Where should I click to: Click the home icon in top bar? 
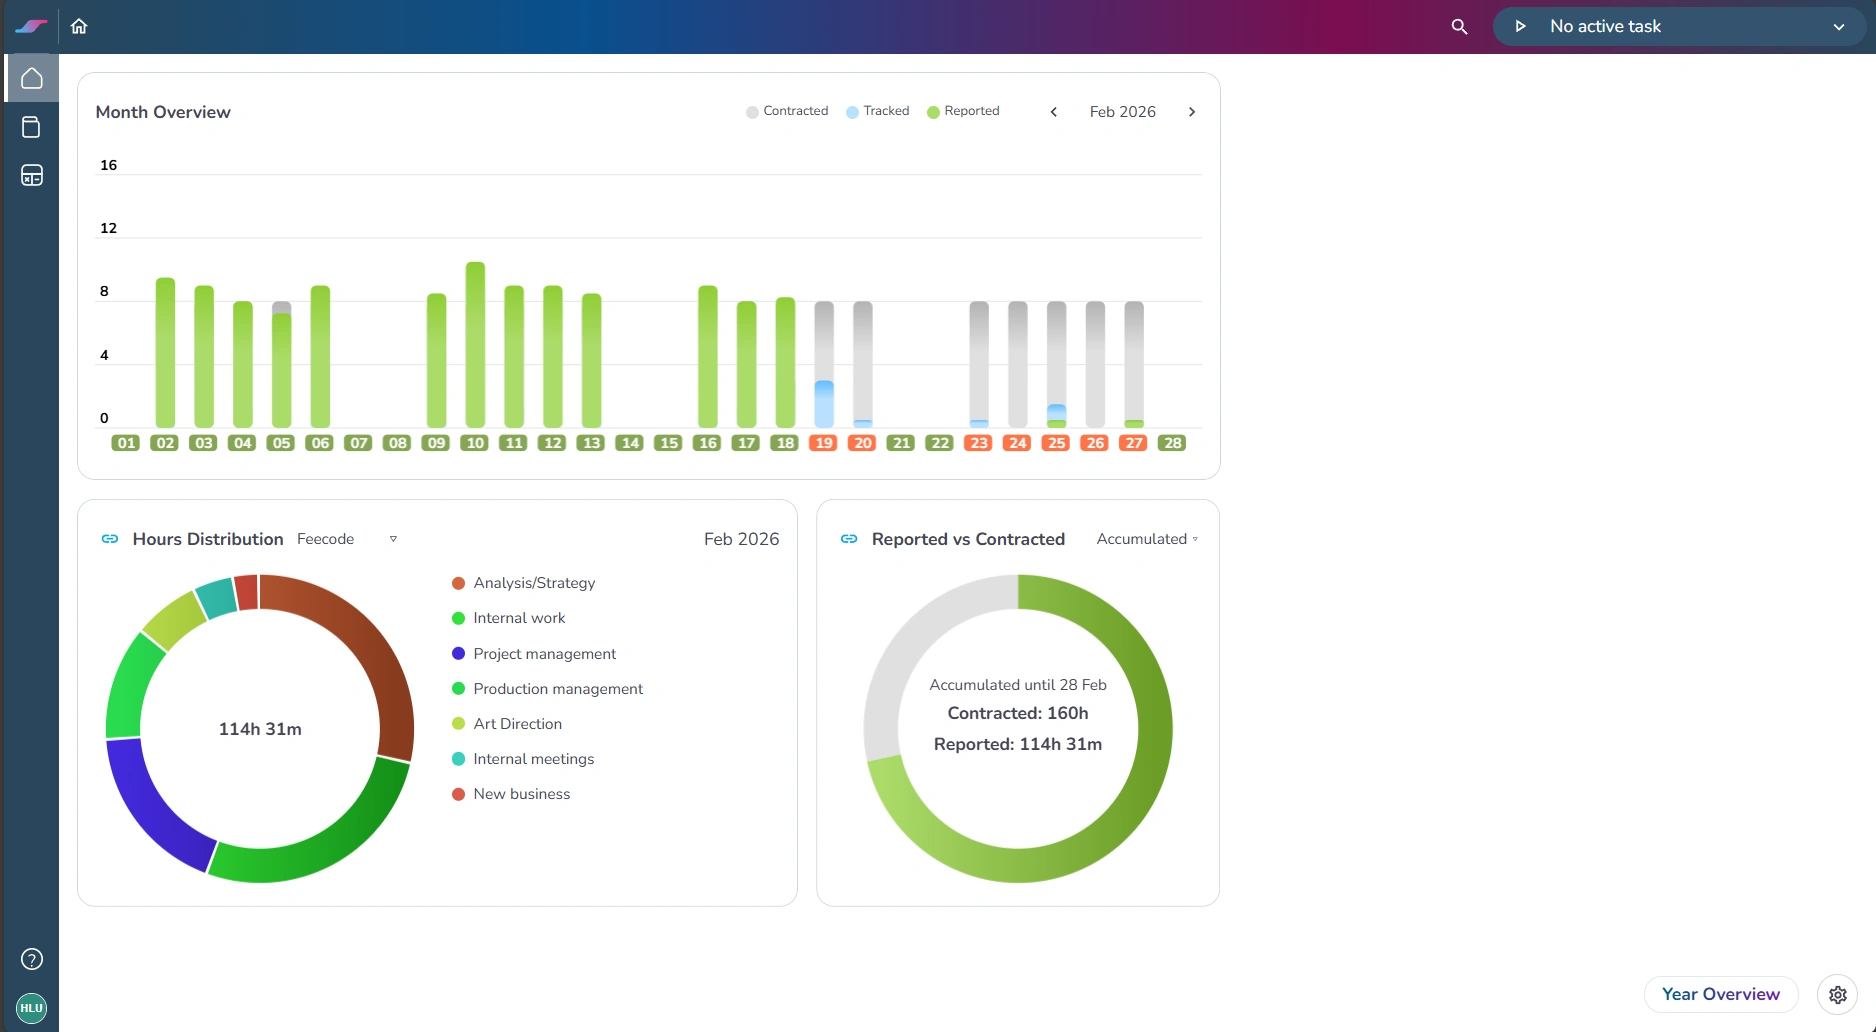coord(79,26)
